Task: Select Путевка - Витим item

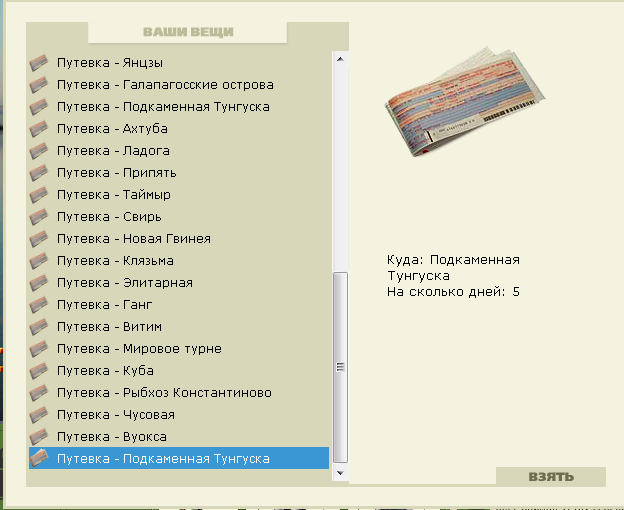Action: (x=179, y=327)
